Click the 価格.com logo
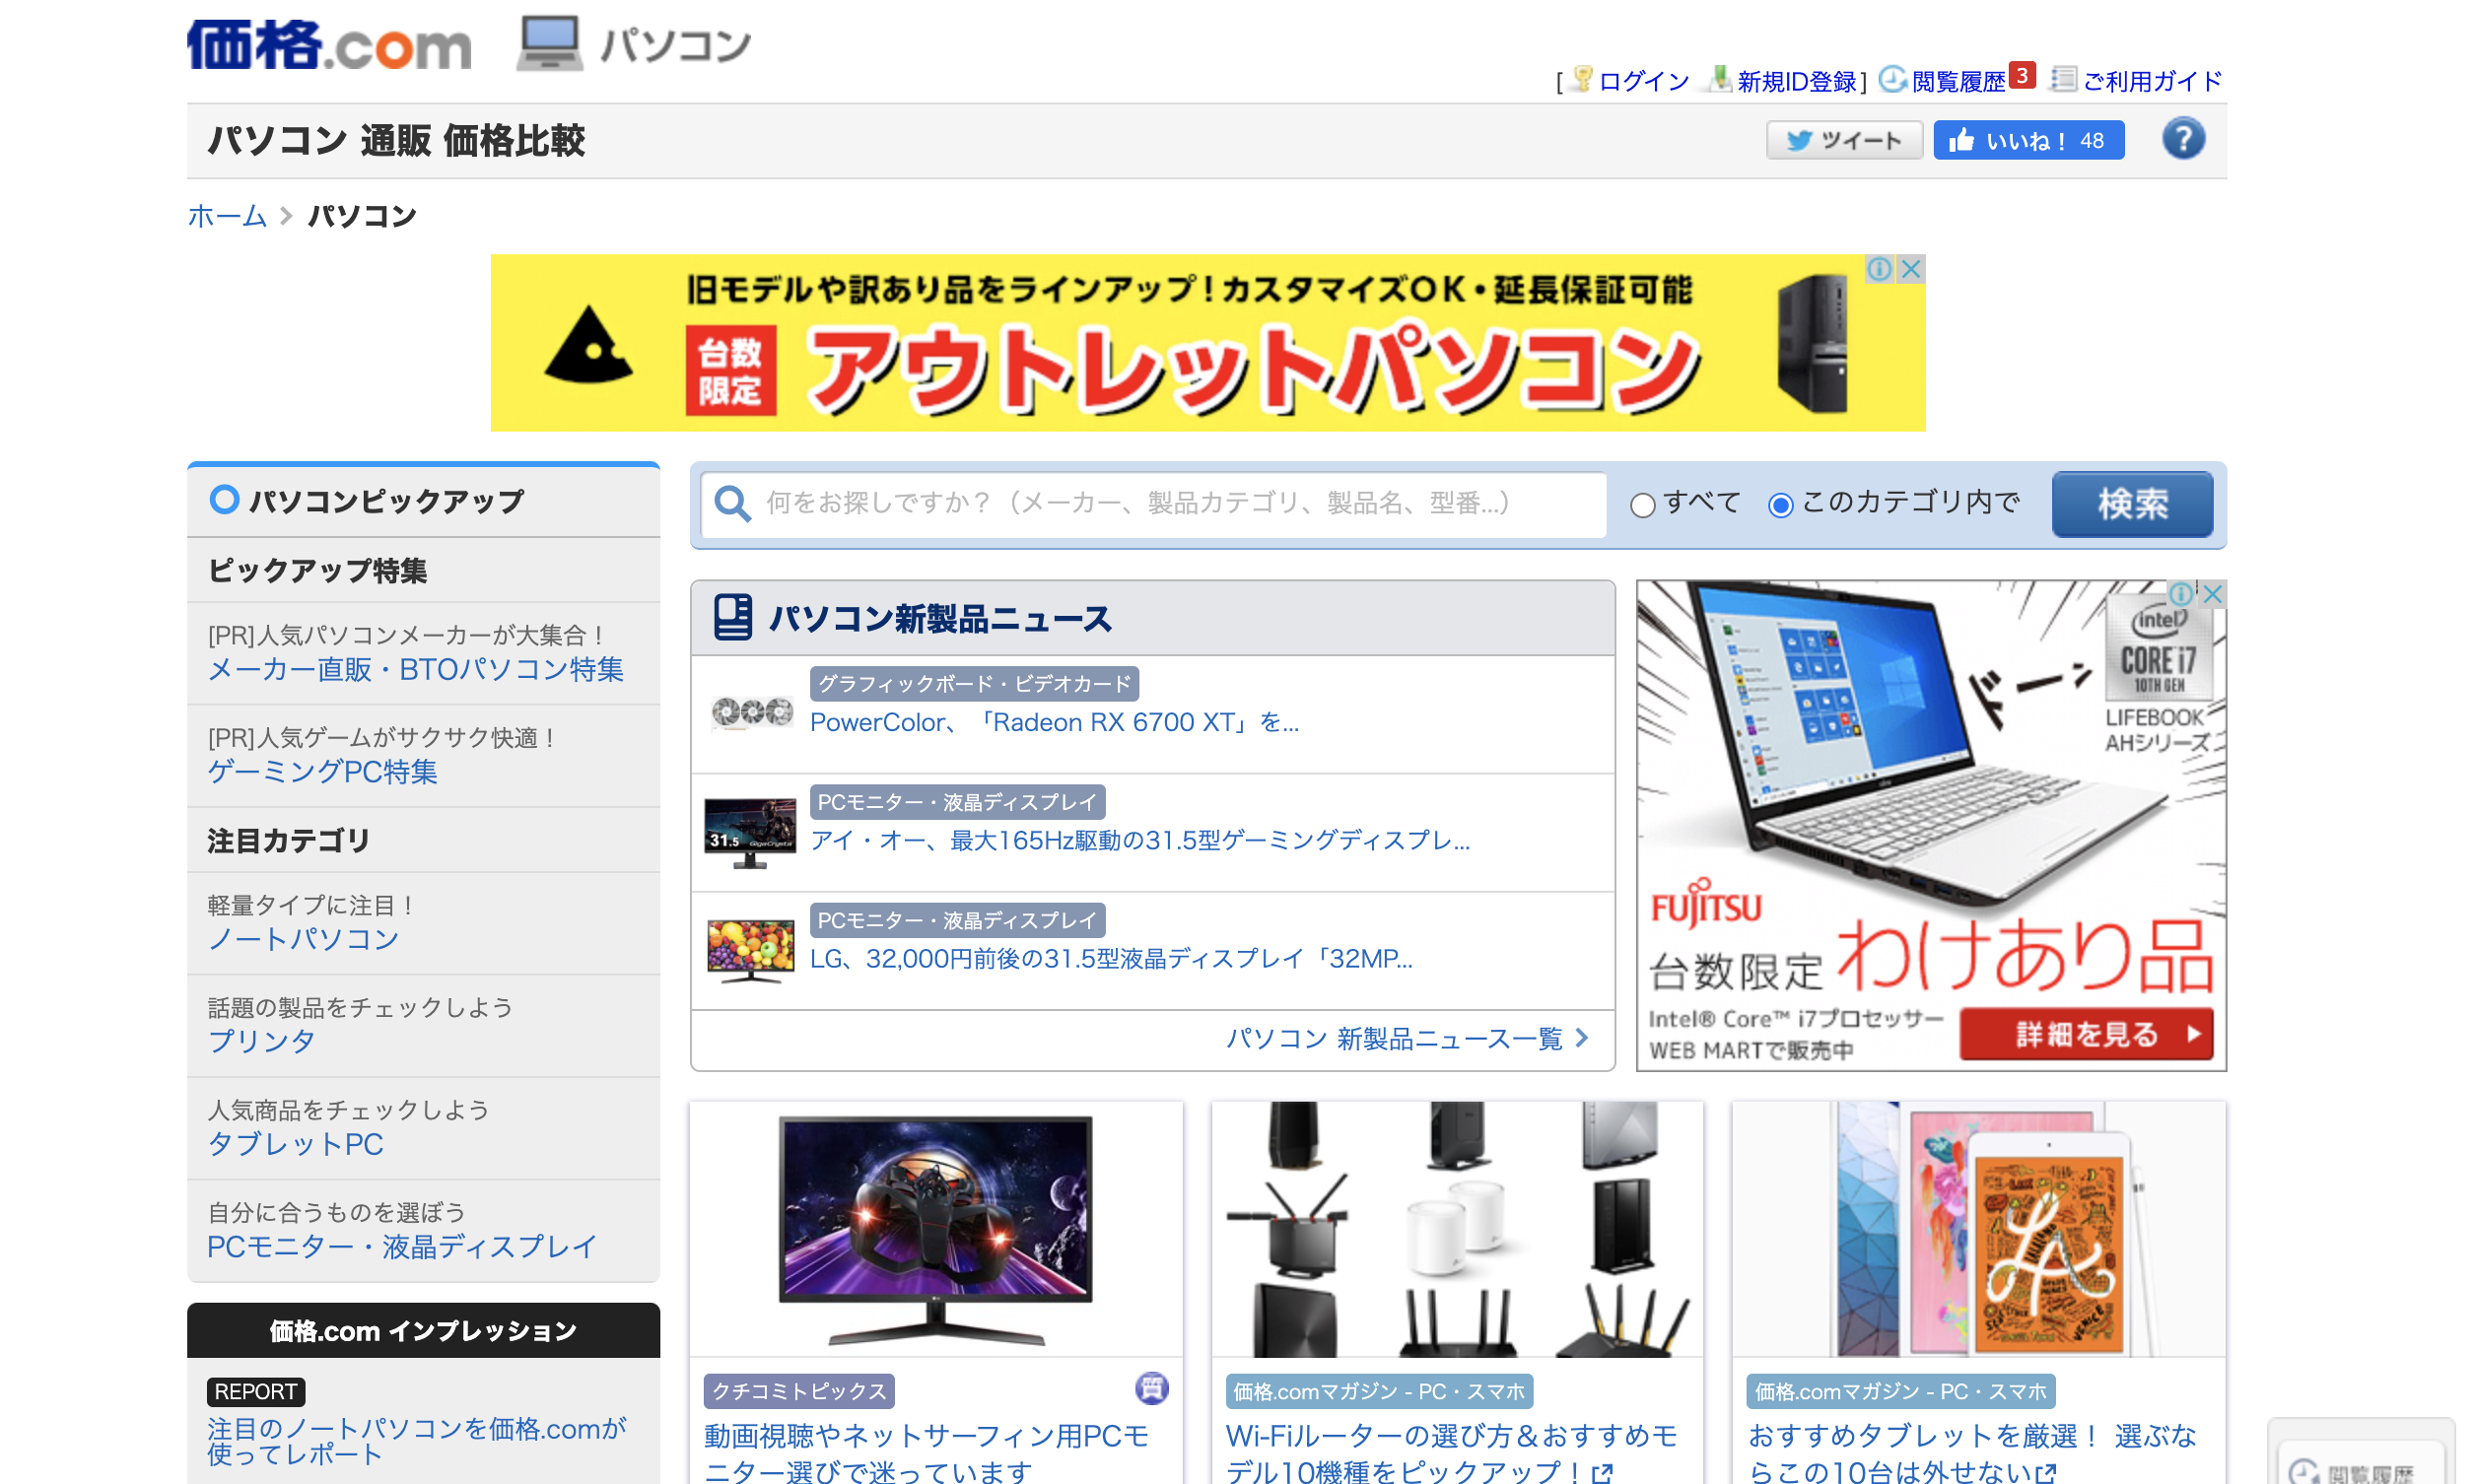 (328, 45)
